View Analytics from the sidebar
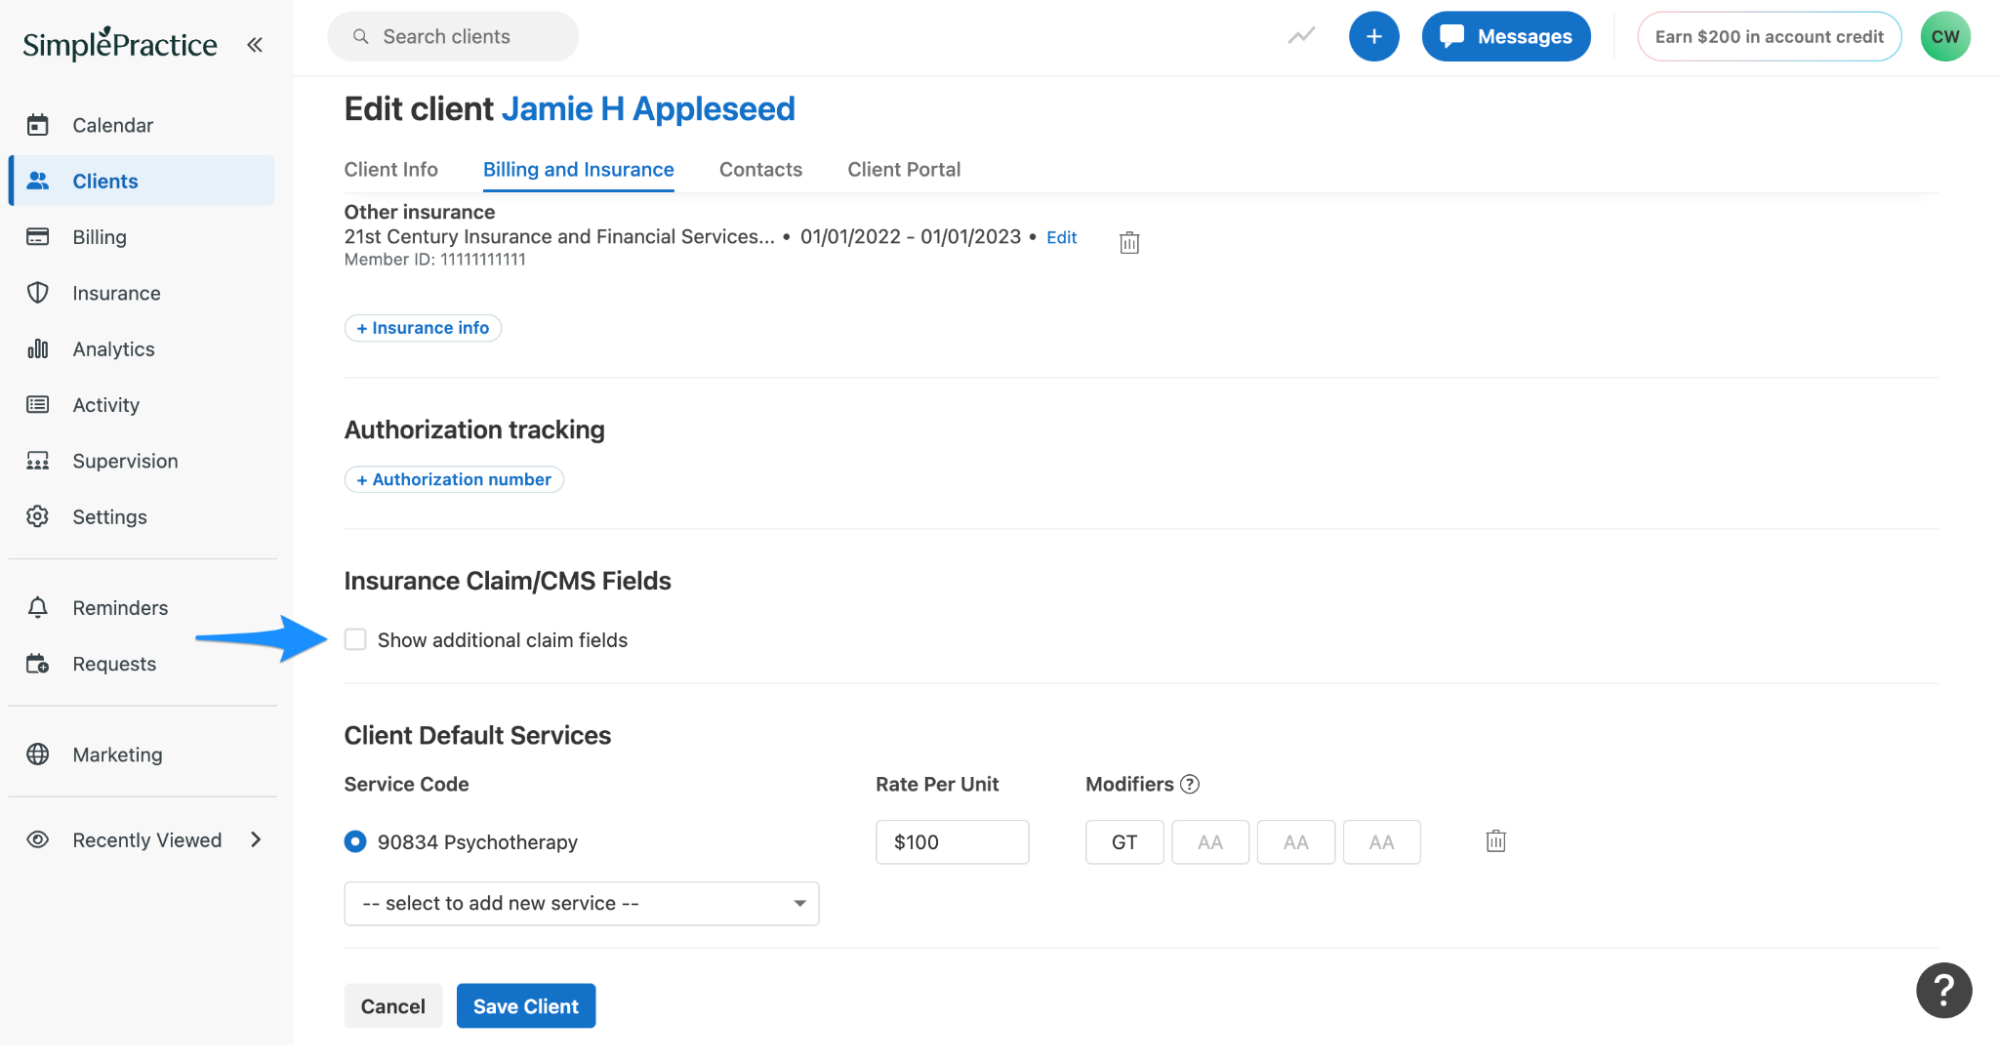 pos(113,348)
